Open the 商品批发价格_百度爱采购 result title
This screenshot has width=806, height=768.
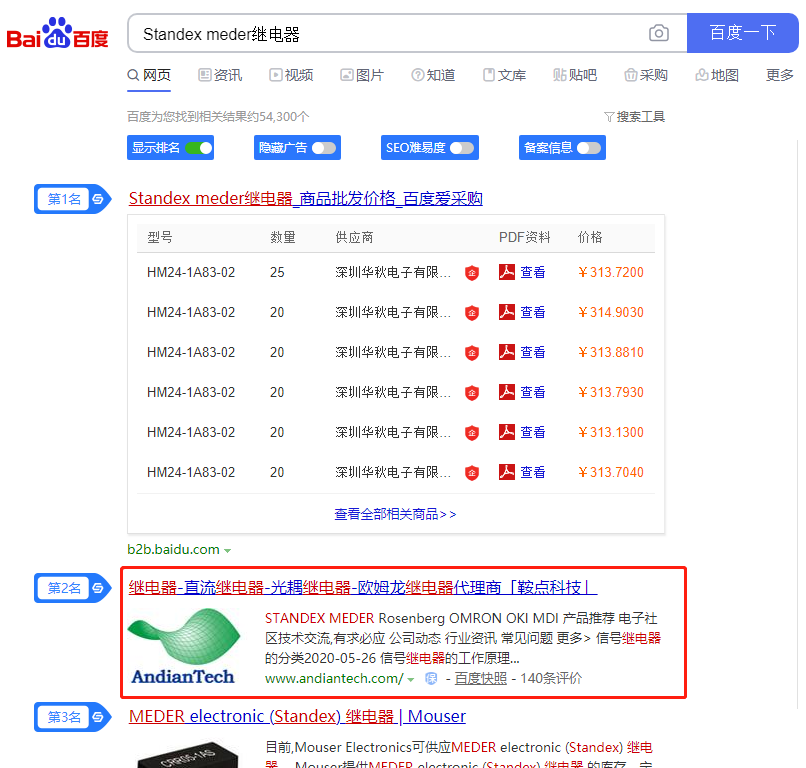click(305, 198)
